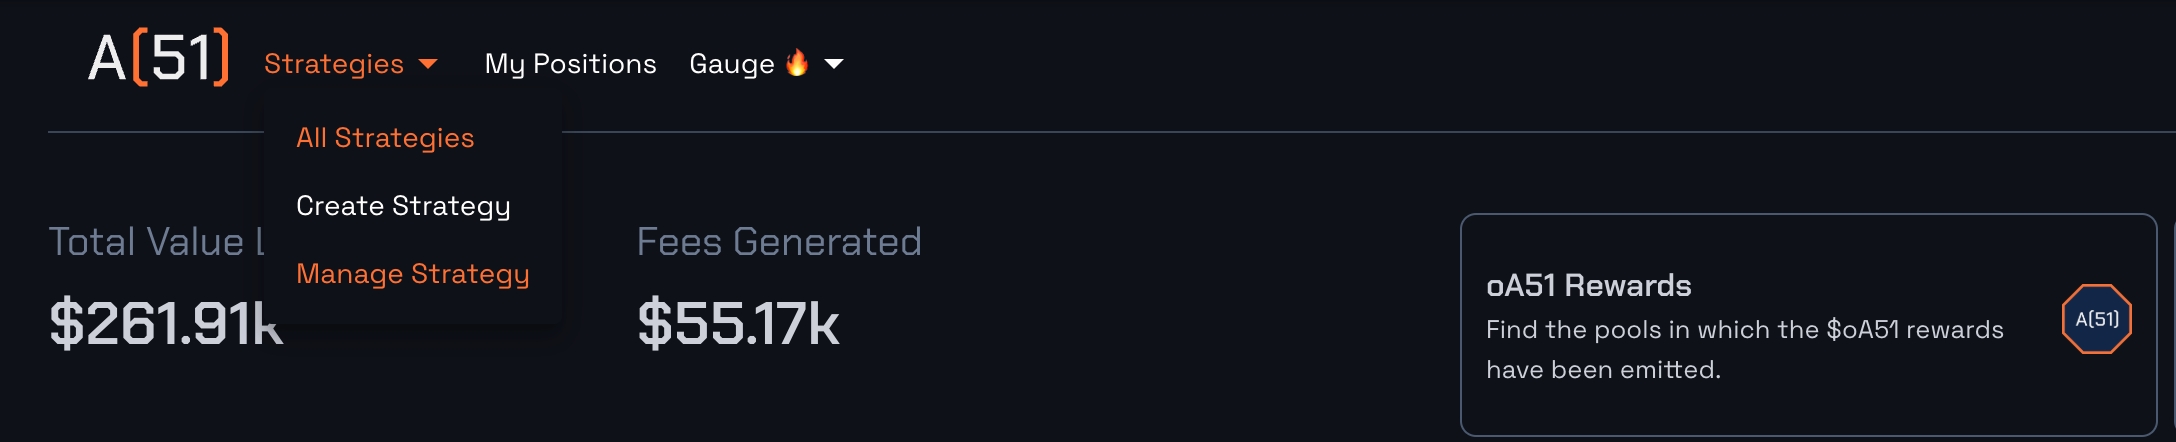The width and height of the screenshot is (2176, 442).
Task: Click the Gauge navigation label
Action: tap(731, 64)
